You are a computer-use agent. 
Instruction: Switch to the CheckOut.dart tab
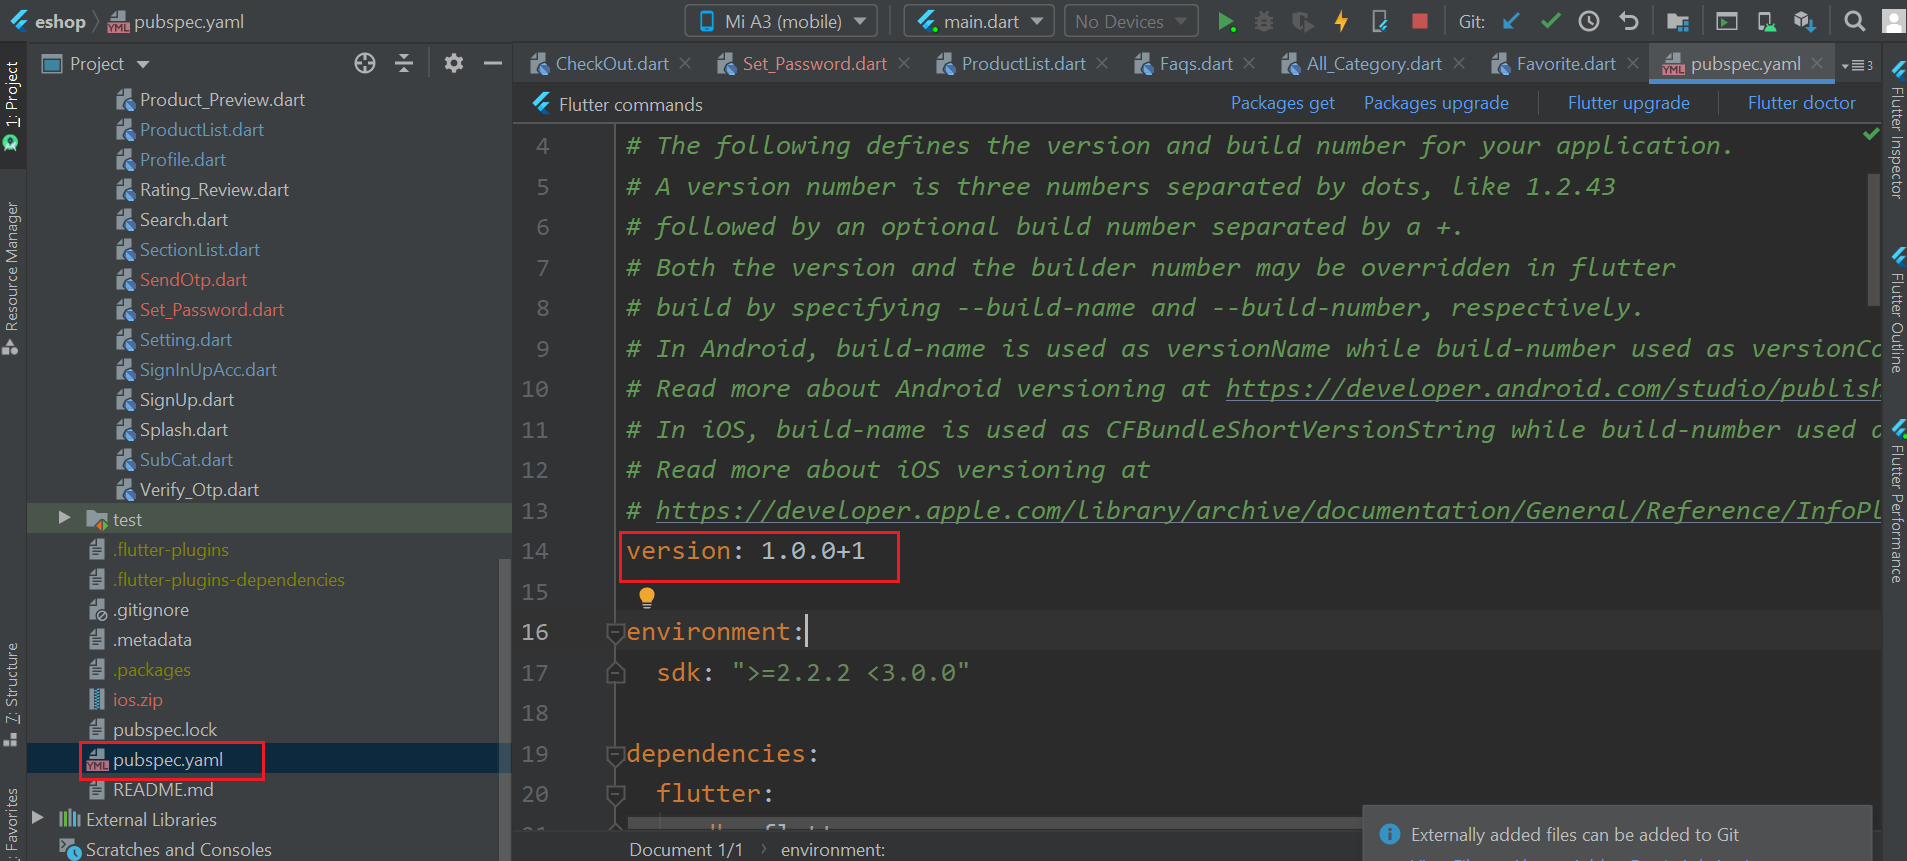point(611,64)
